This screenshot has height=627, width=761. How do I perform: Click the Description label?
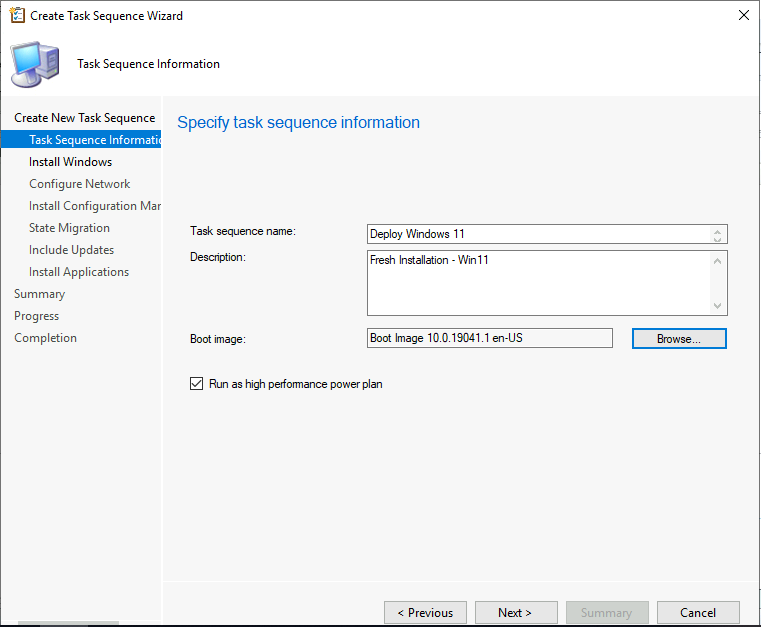tap(218, 257)
